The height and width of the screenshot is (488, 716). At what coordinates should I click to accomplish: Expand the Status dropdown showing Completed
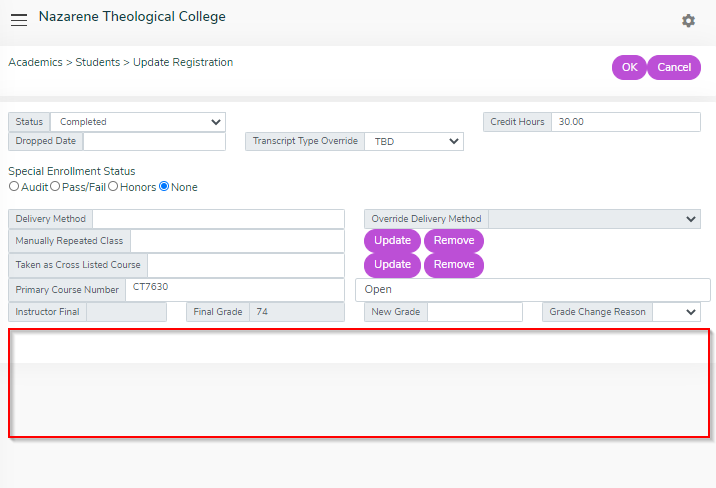tap(138, 122)
